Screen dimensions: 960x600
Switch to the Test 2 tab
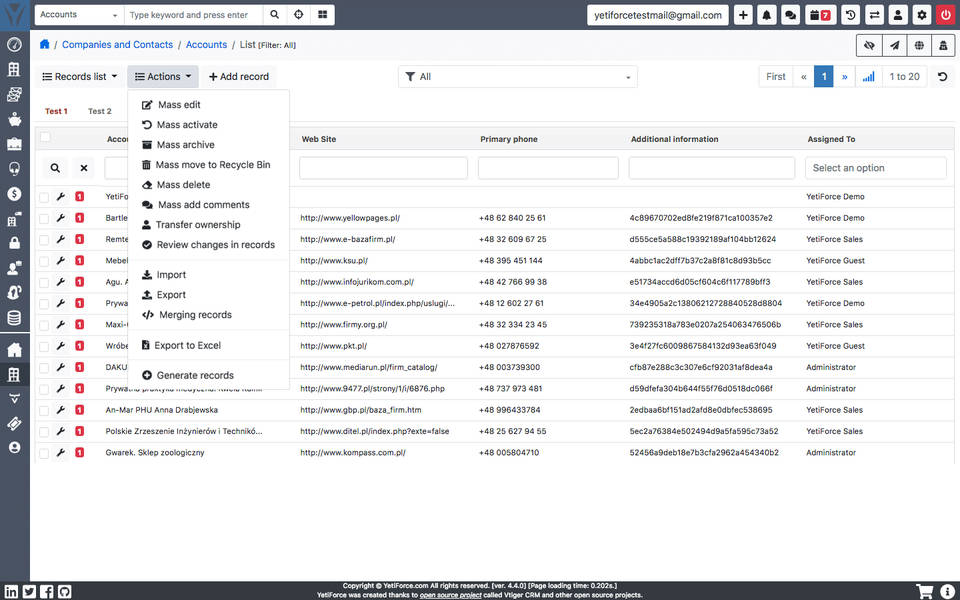tap(100, 111)
